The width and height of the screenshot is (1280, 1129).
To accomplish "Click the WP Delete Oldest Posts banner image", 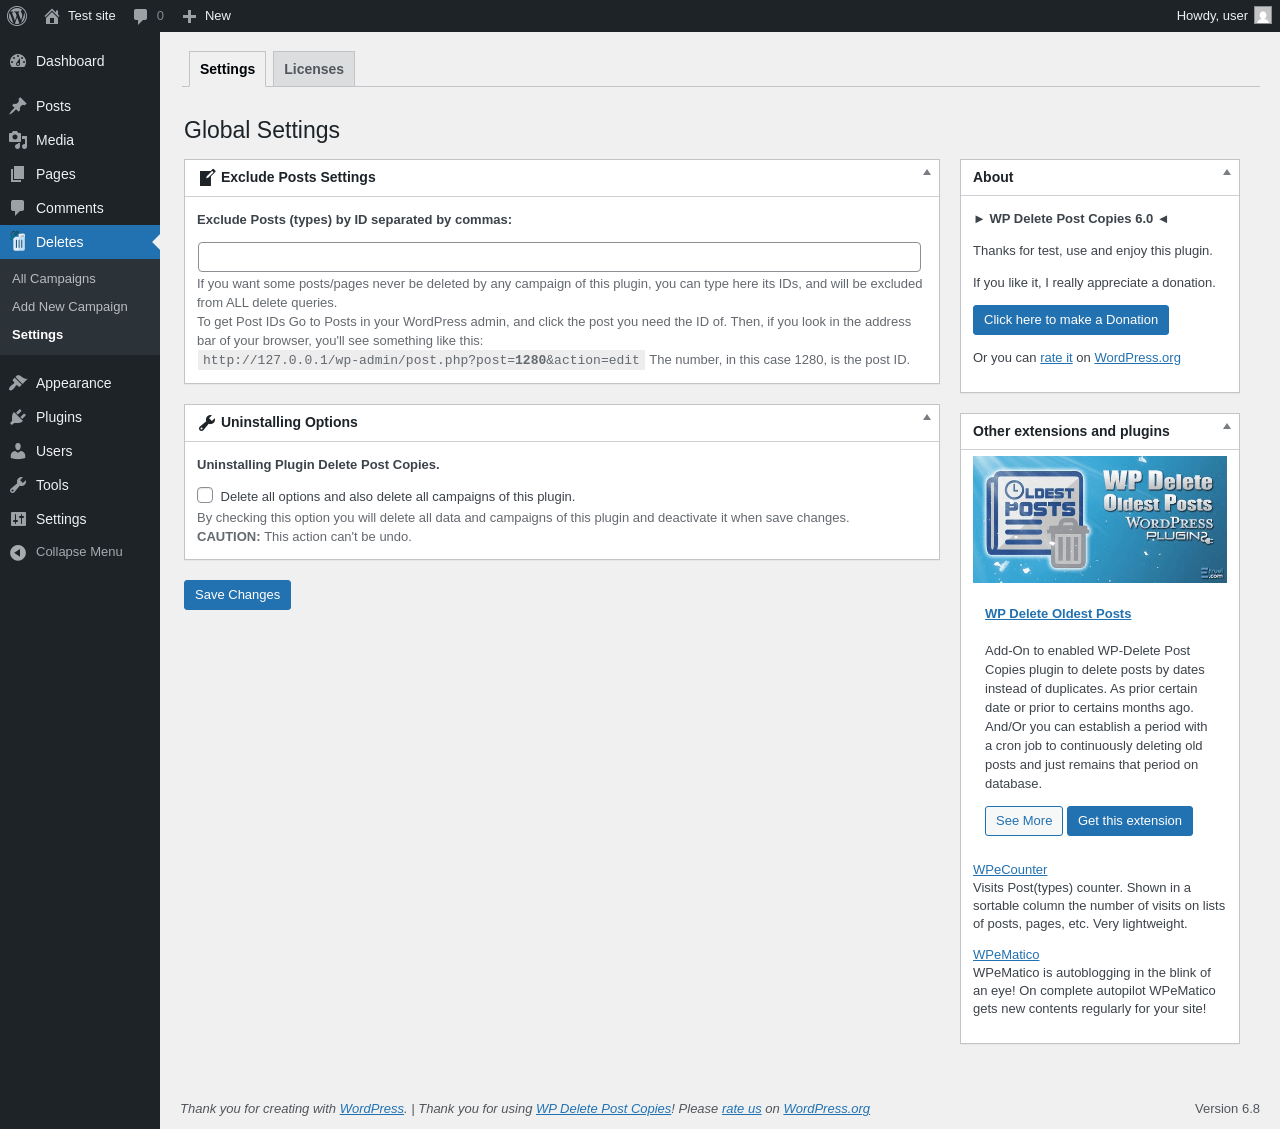I will pyautogui.click(x=1100, y=519).
